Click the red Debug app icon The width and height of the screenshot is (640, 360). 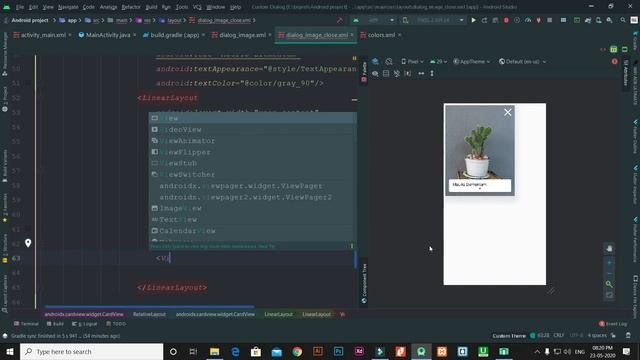pyautogui.click(x=506, y=20)
